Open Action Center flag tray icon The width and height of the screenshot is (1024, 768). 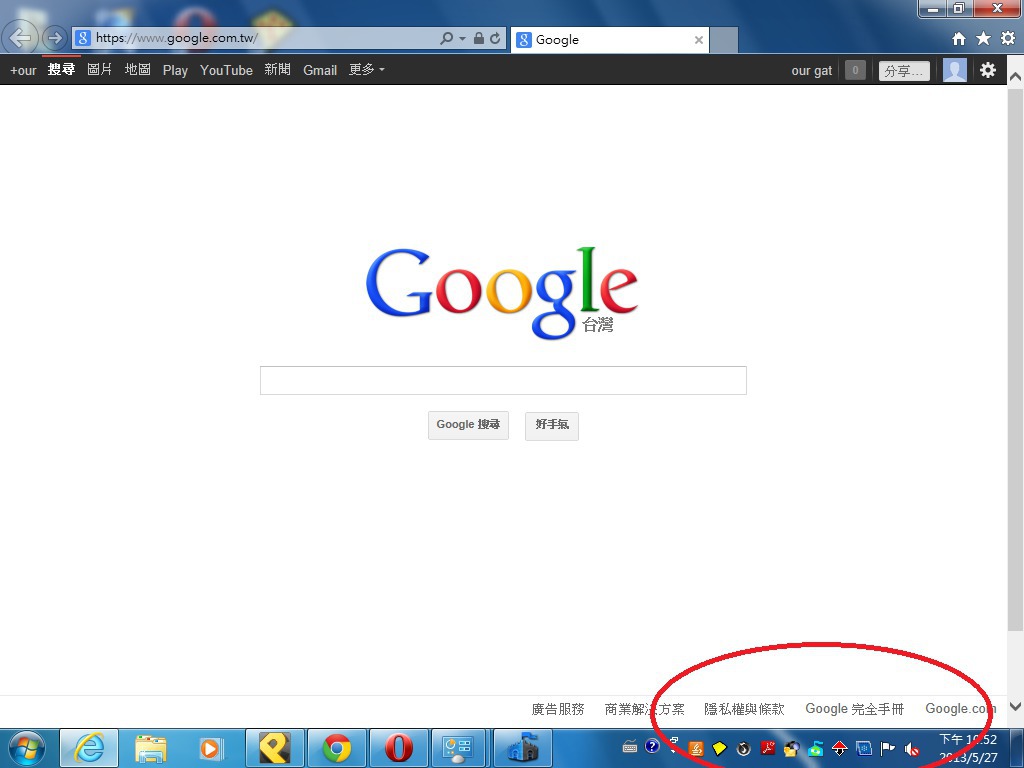coord(888,748)
